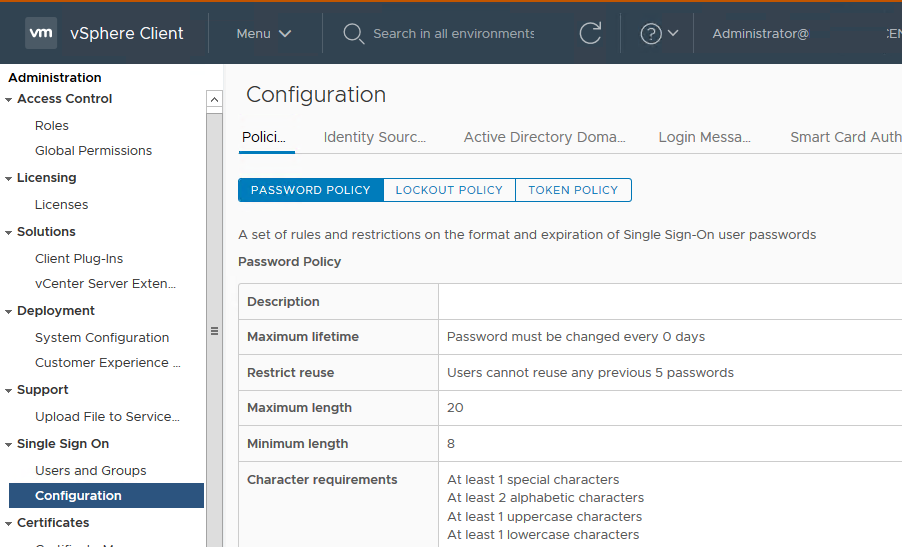This screenshot has height=547, width=902.
Task: Open the Menu dropdown
Action: [x=263, y=33]
